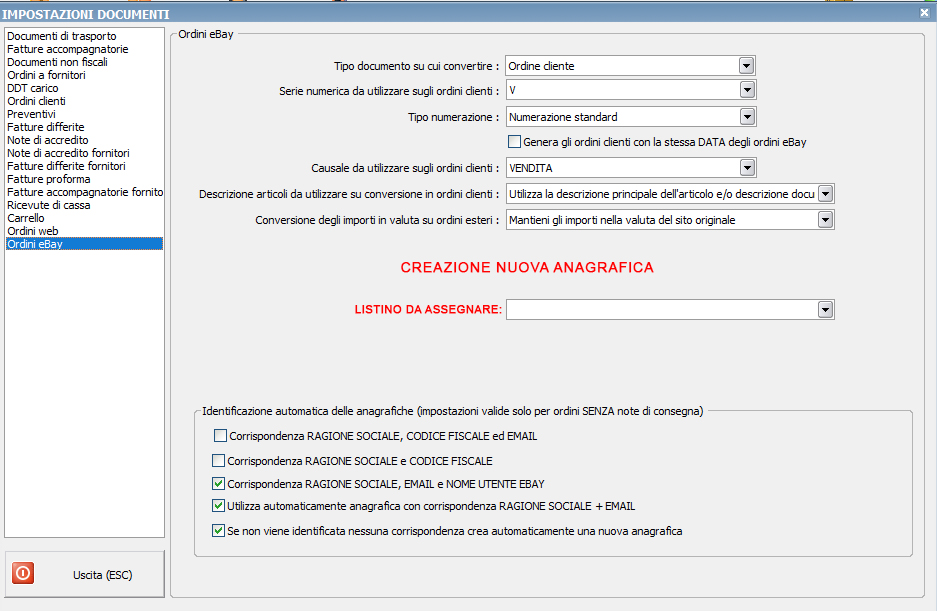Enable 'Genera gli ordini clienti con la stessa DATA'
Image resolution: width=937 pixels, height=611 pixels.
tap(514, 142)
